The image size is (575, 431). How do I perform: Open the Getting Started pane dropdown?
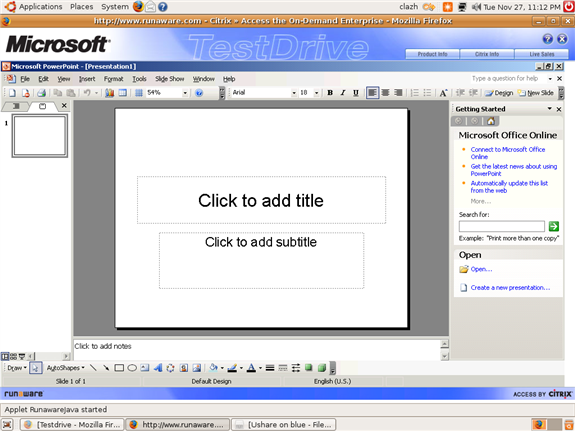point(550,109)
